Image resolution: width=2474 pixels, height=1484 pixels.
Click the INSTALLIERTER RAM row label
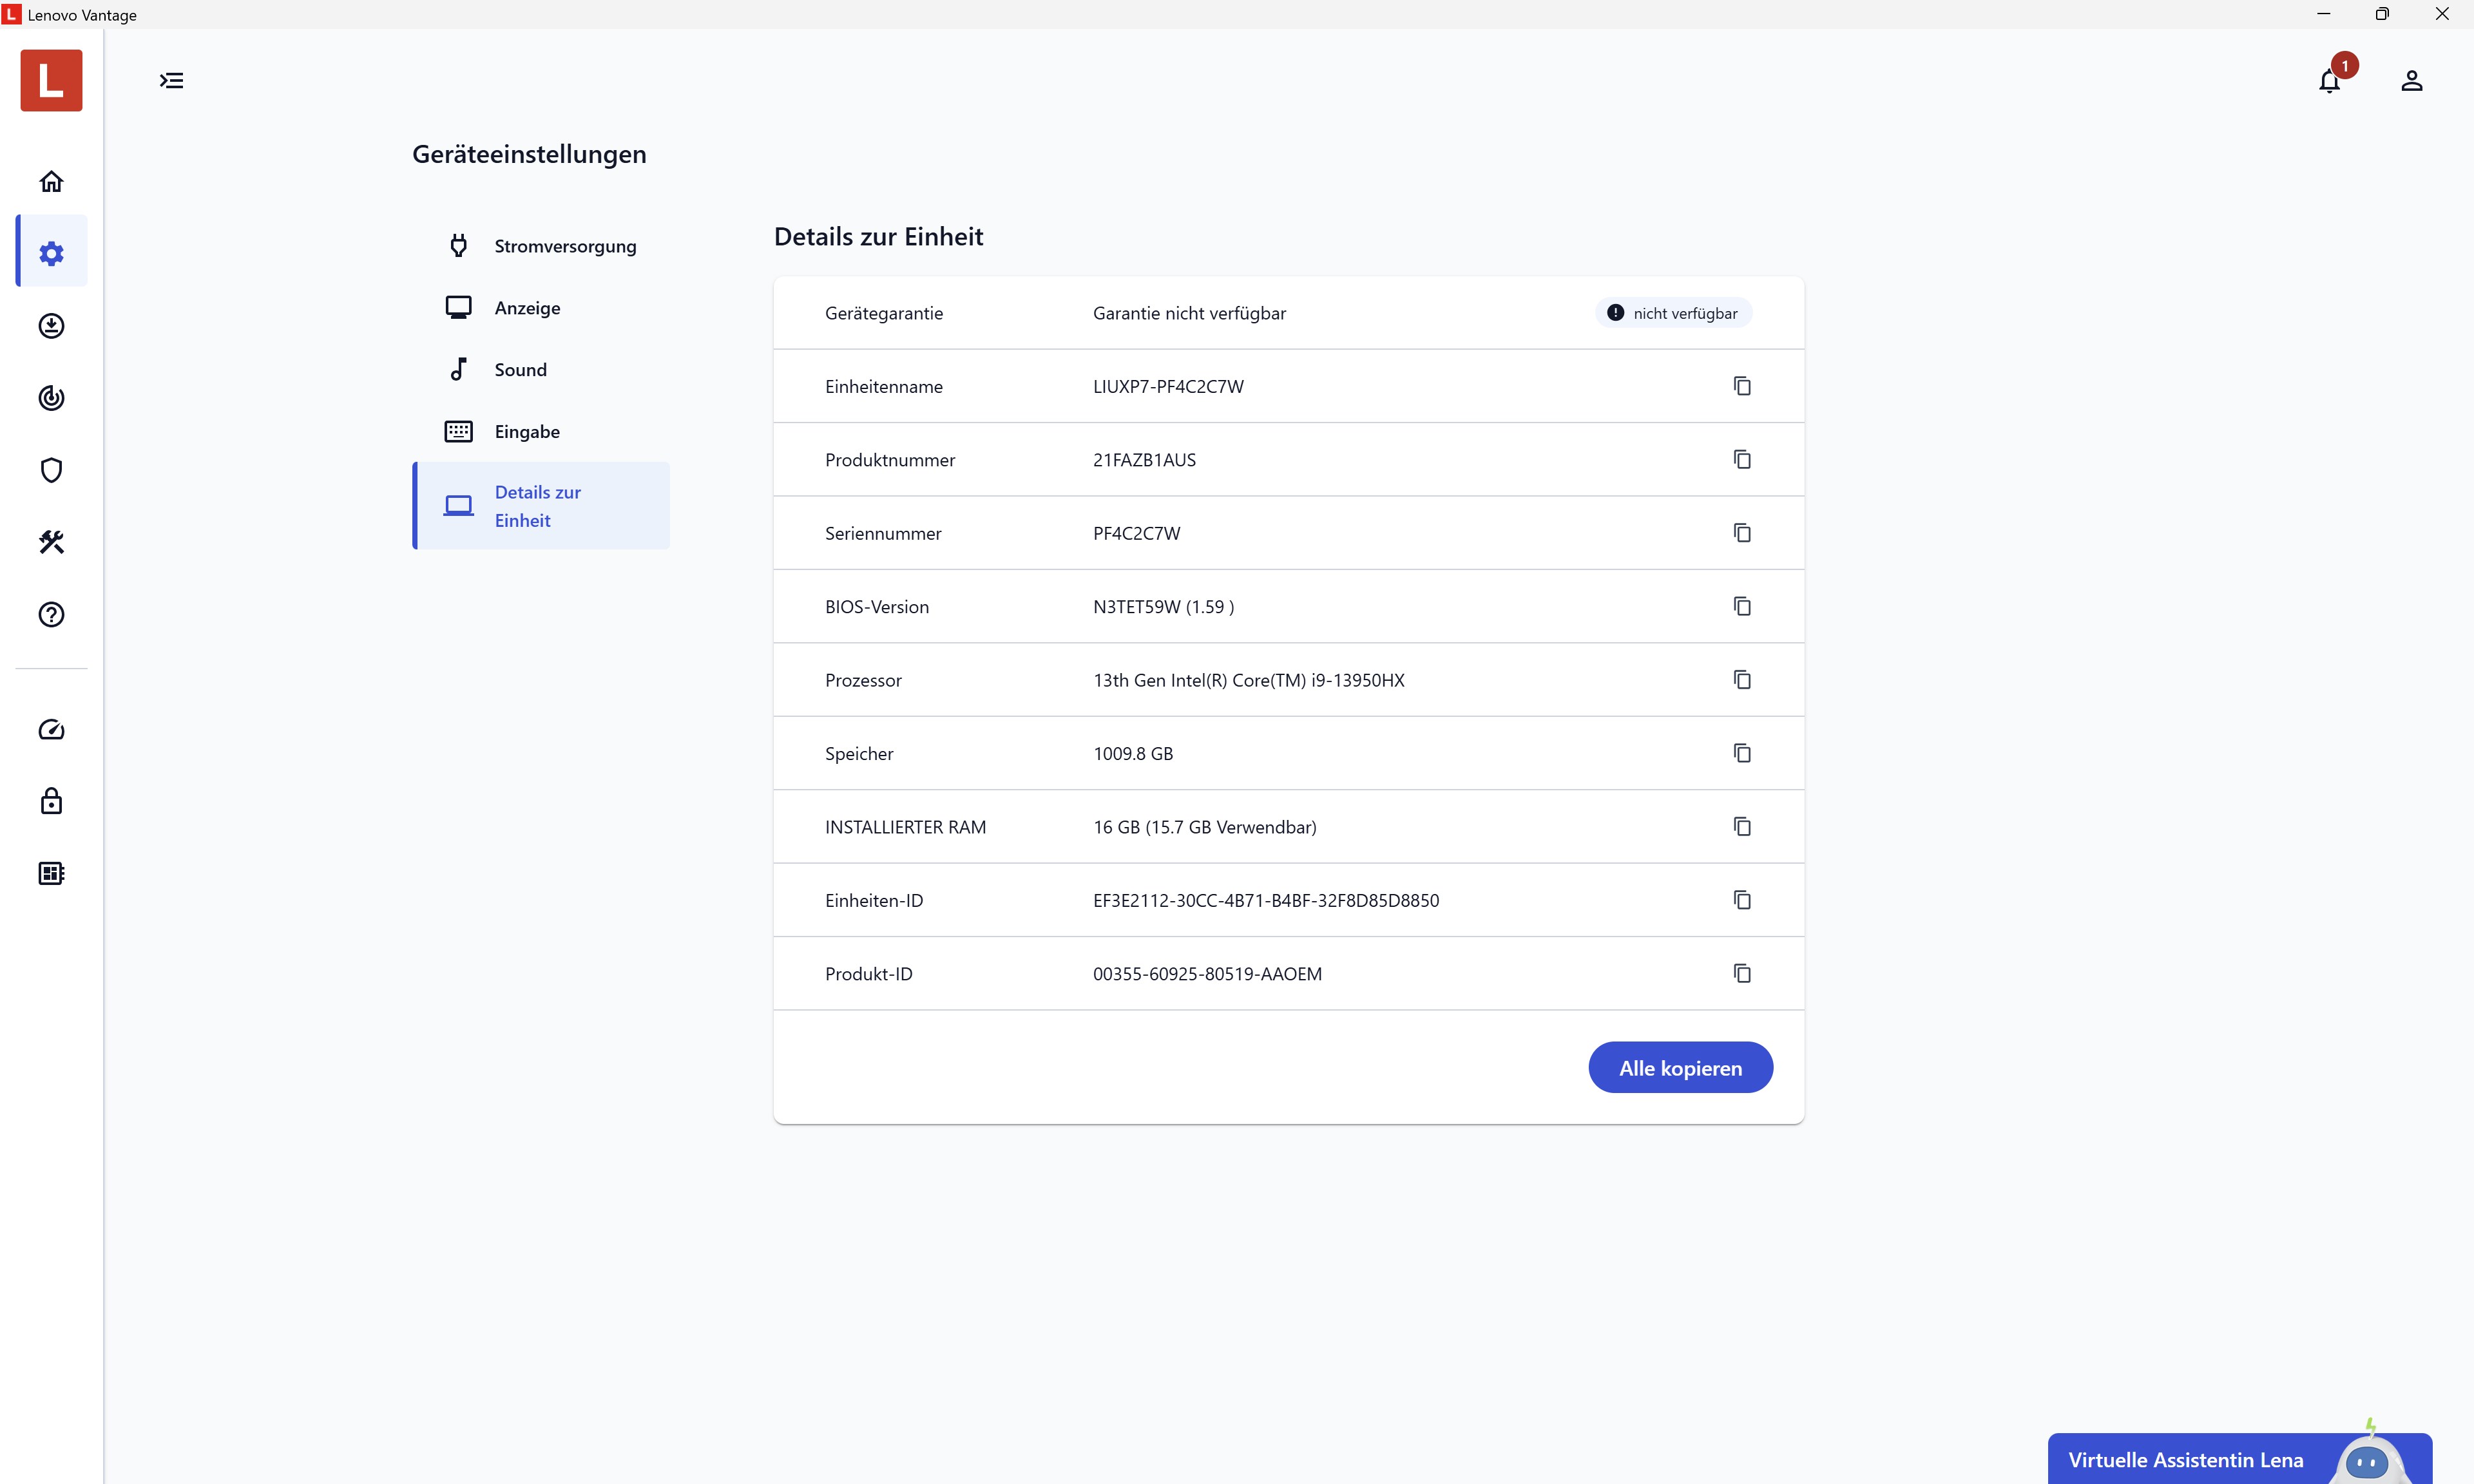click(x=905, y=827)
